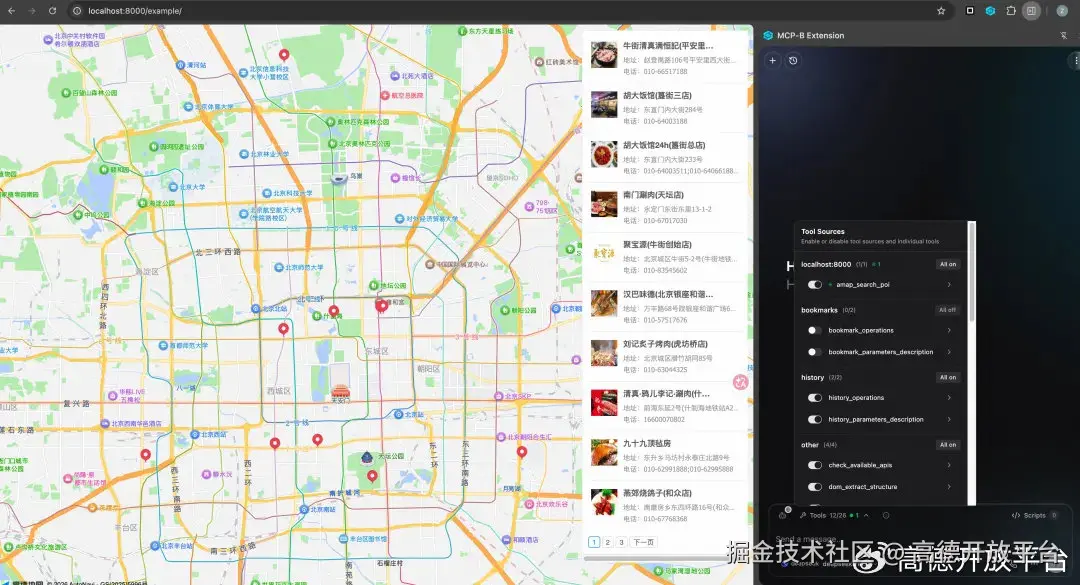Open 胡大饭馆(簋街三店) result thumbnail
This screenshot has height=585, width=1080.
click(604, 105)
